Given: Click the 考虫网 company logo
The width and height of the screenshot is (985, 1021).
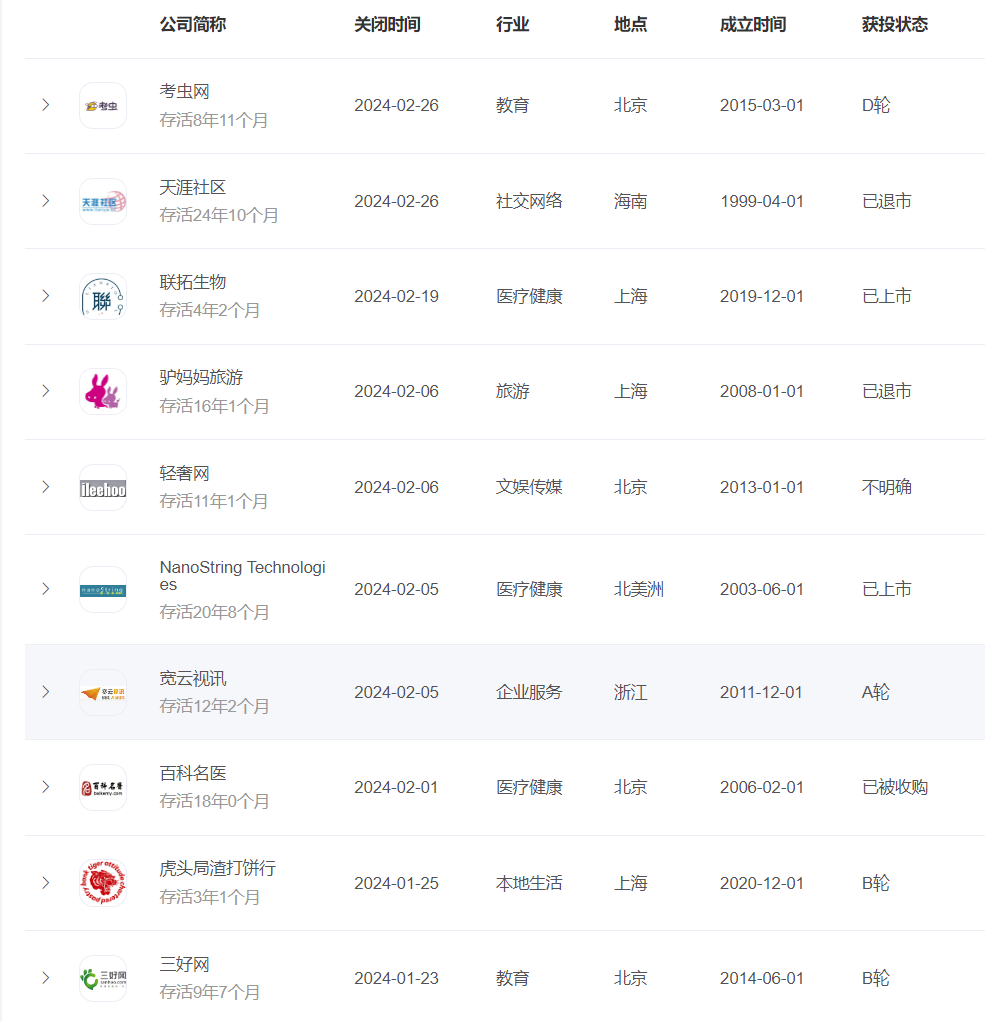Looking at the screenshot, I should coord(103,105).
